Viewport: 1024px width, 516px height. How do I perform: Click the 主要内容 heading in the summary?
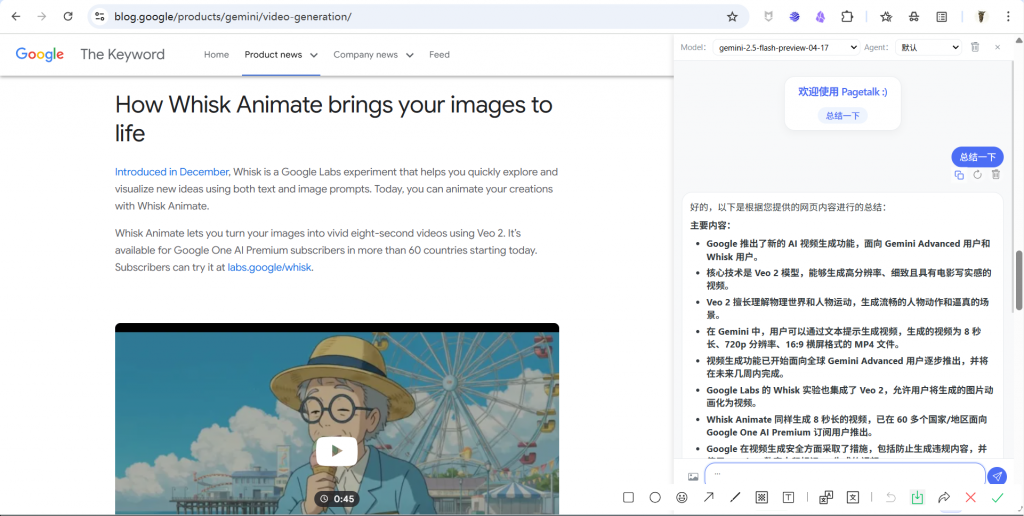coord(711,225)
